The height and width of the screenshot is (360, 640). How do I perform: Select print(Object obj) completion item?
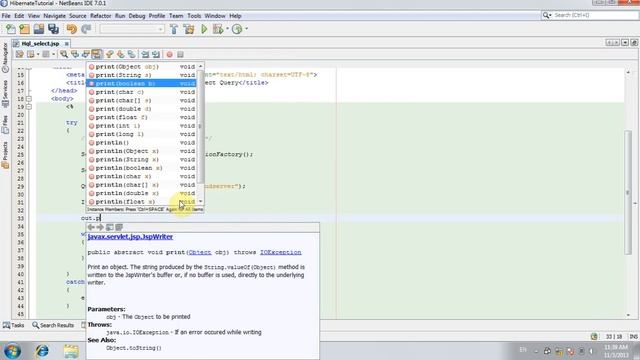(x=141, y=67)
